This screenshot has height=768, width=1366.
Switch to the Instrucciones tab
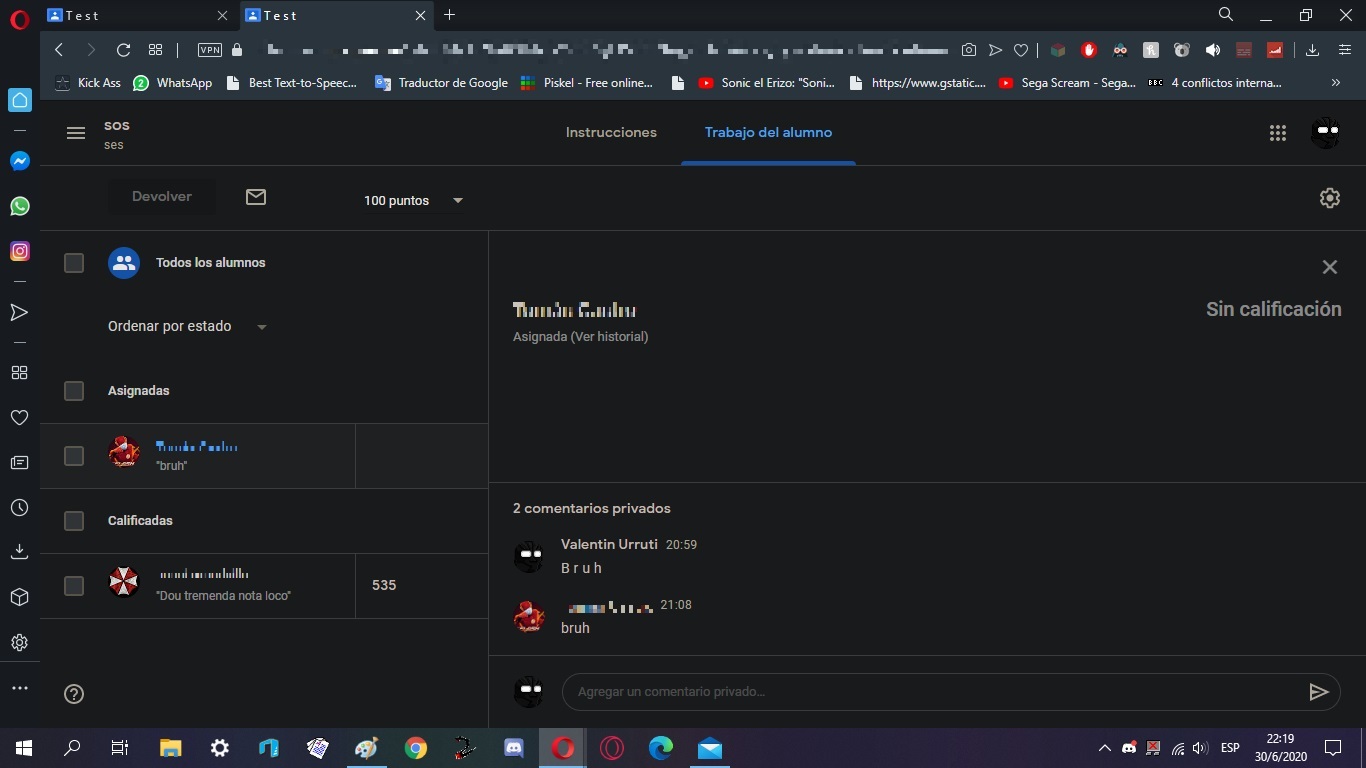tap(610, 132)
